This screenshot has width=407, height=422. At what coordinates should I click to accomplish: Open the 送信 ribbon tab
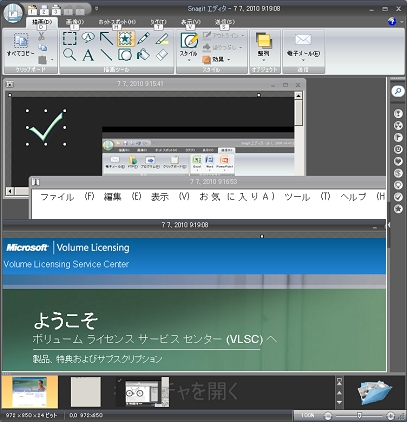click(x=225, y=22)
